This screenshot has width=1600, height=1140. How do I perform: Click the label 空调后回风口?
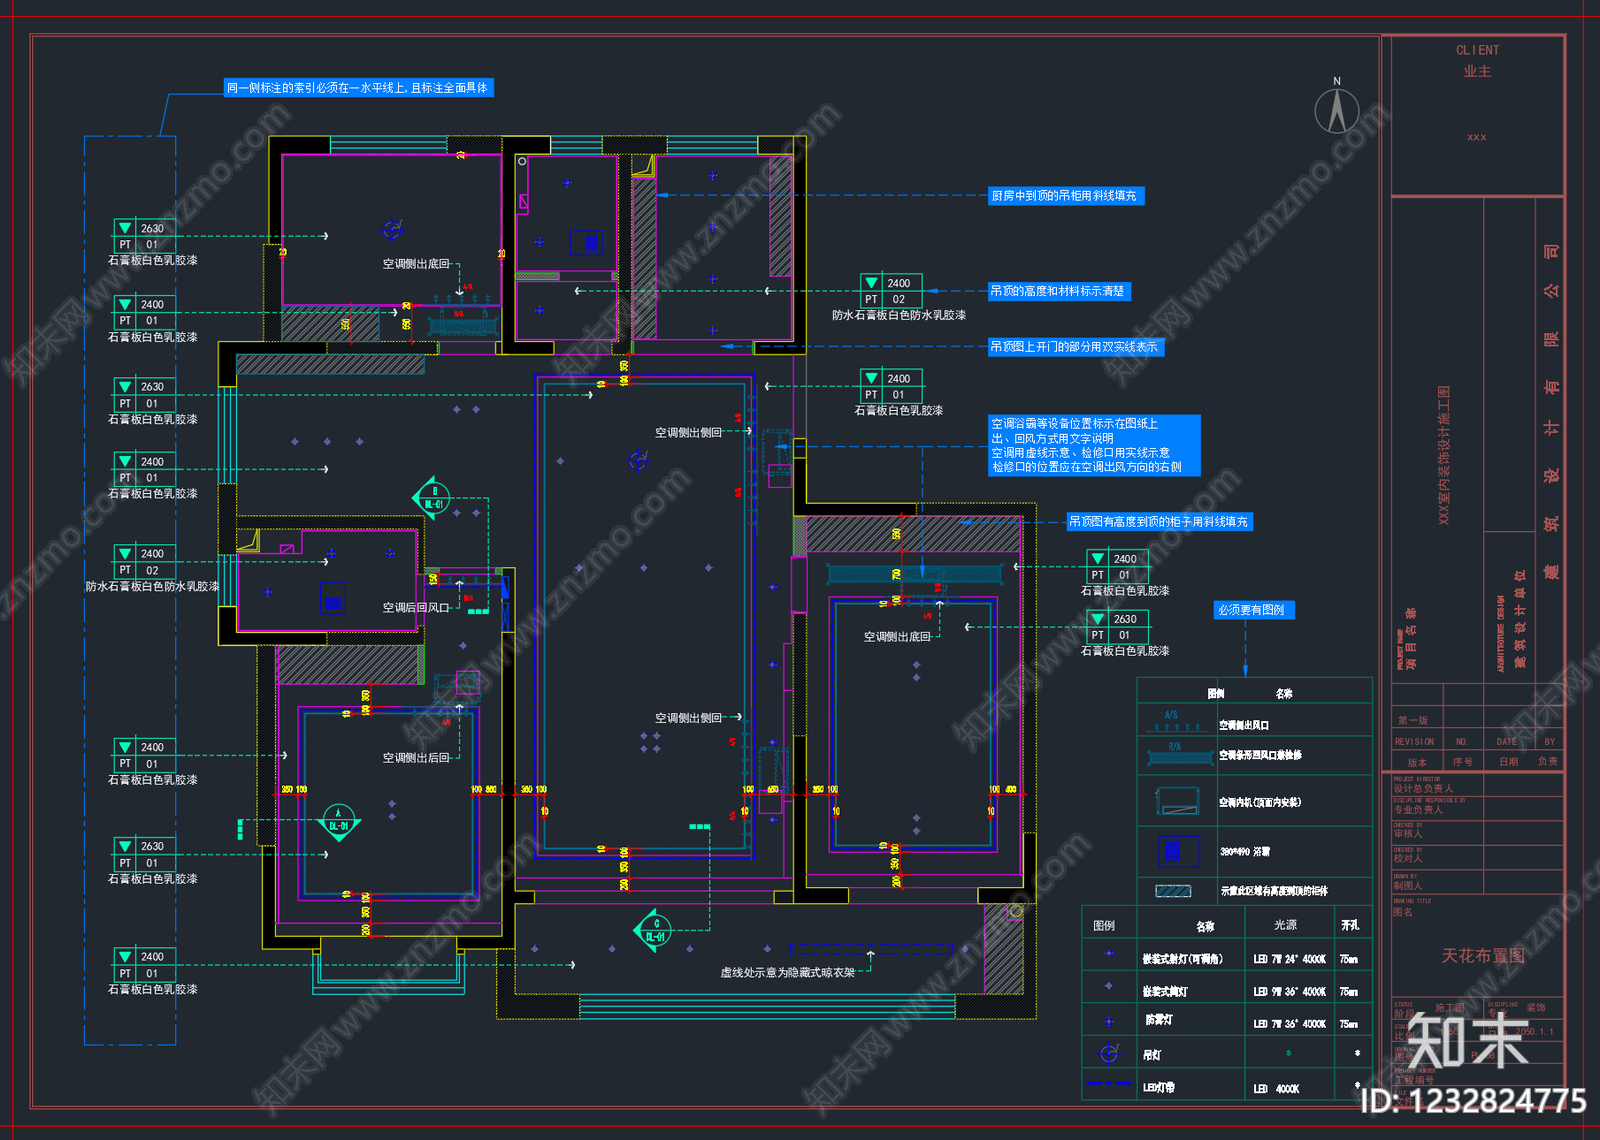[x=416, y=607]
